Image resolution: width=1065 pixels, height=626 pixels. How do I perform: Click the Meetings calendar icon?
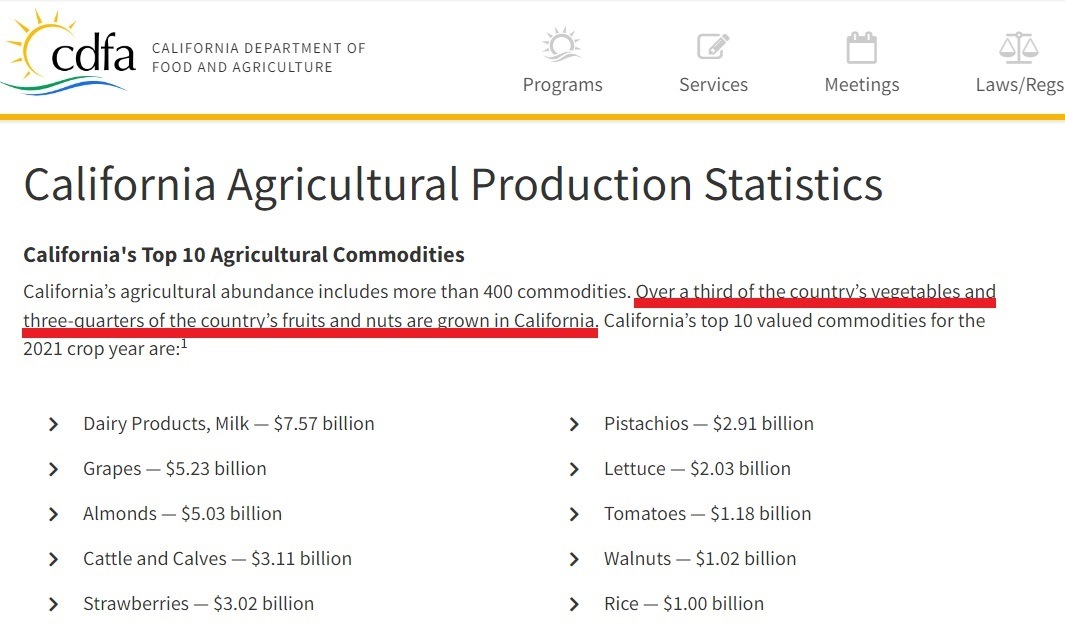pos(861,47)
